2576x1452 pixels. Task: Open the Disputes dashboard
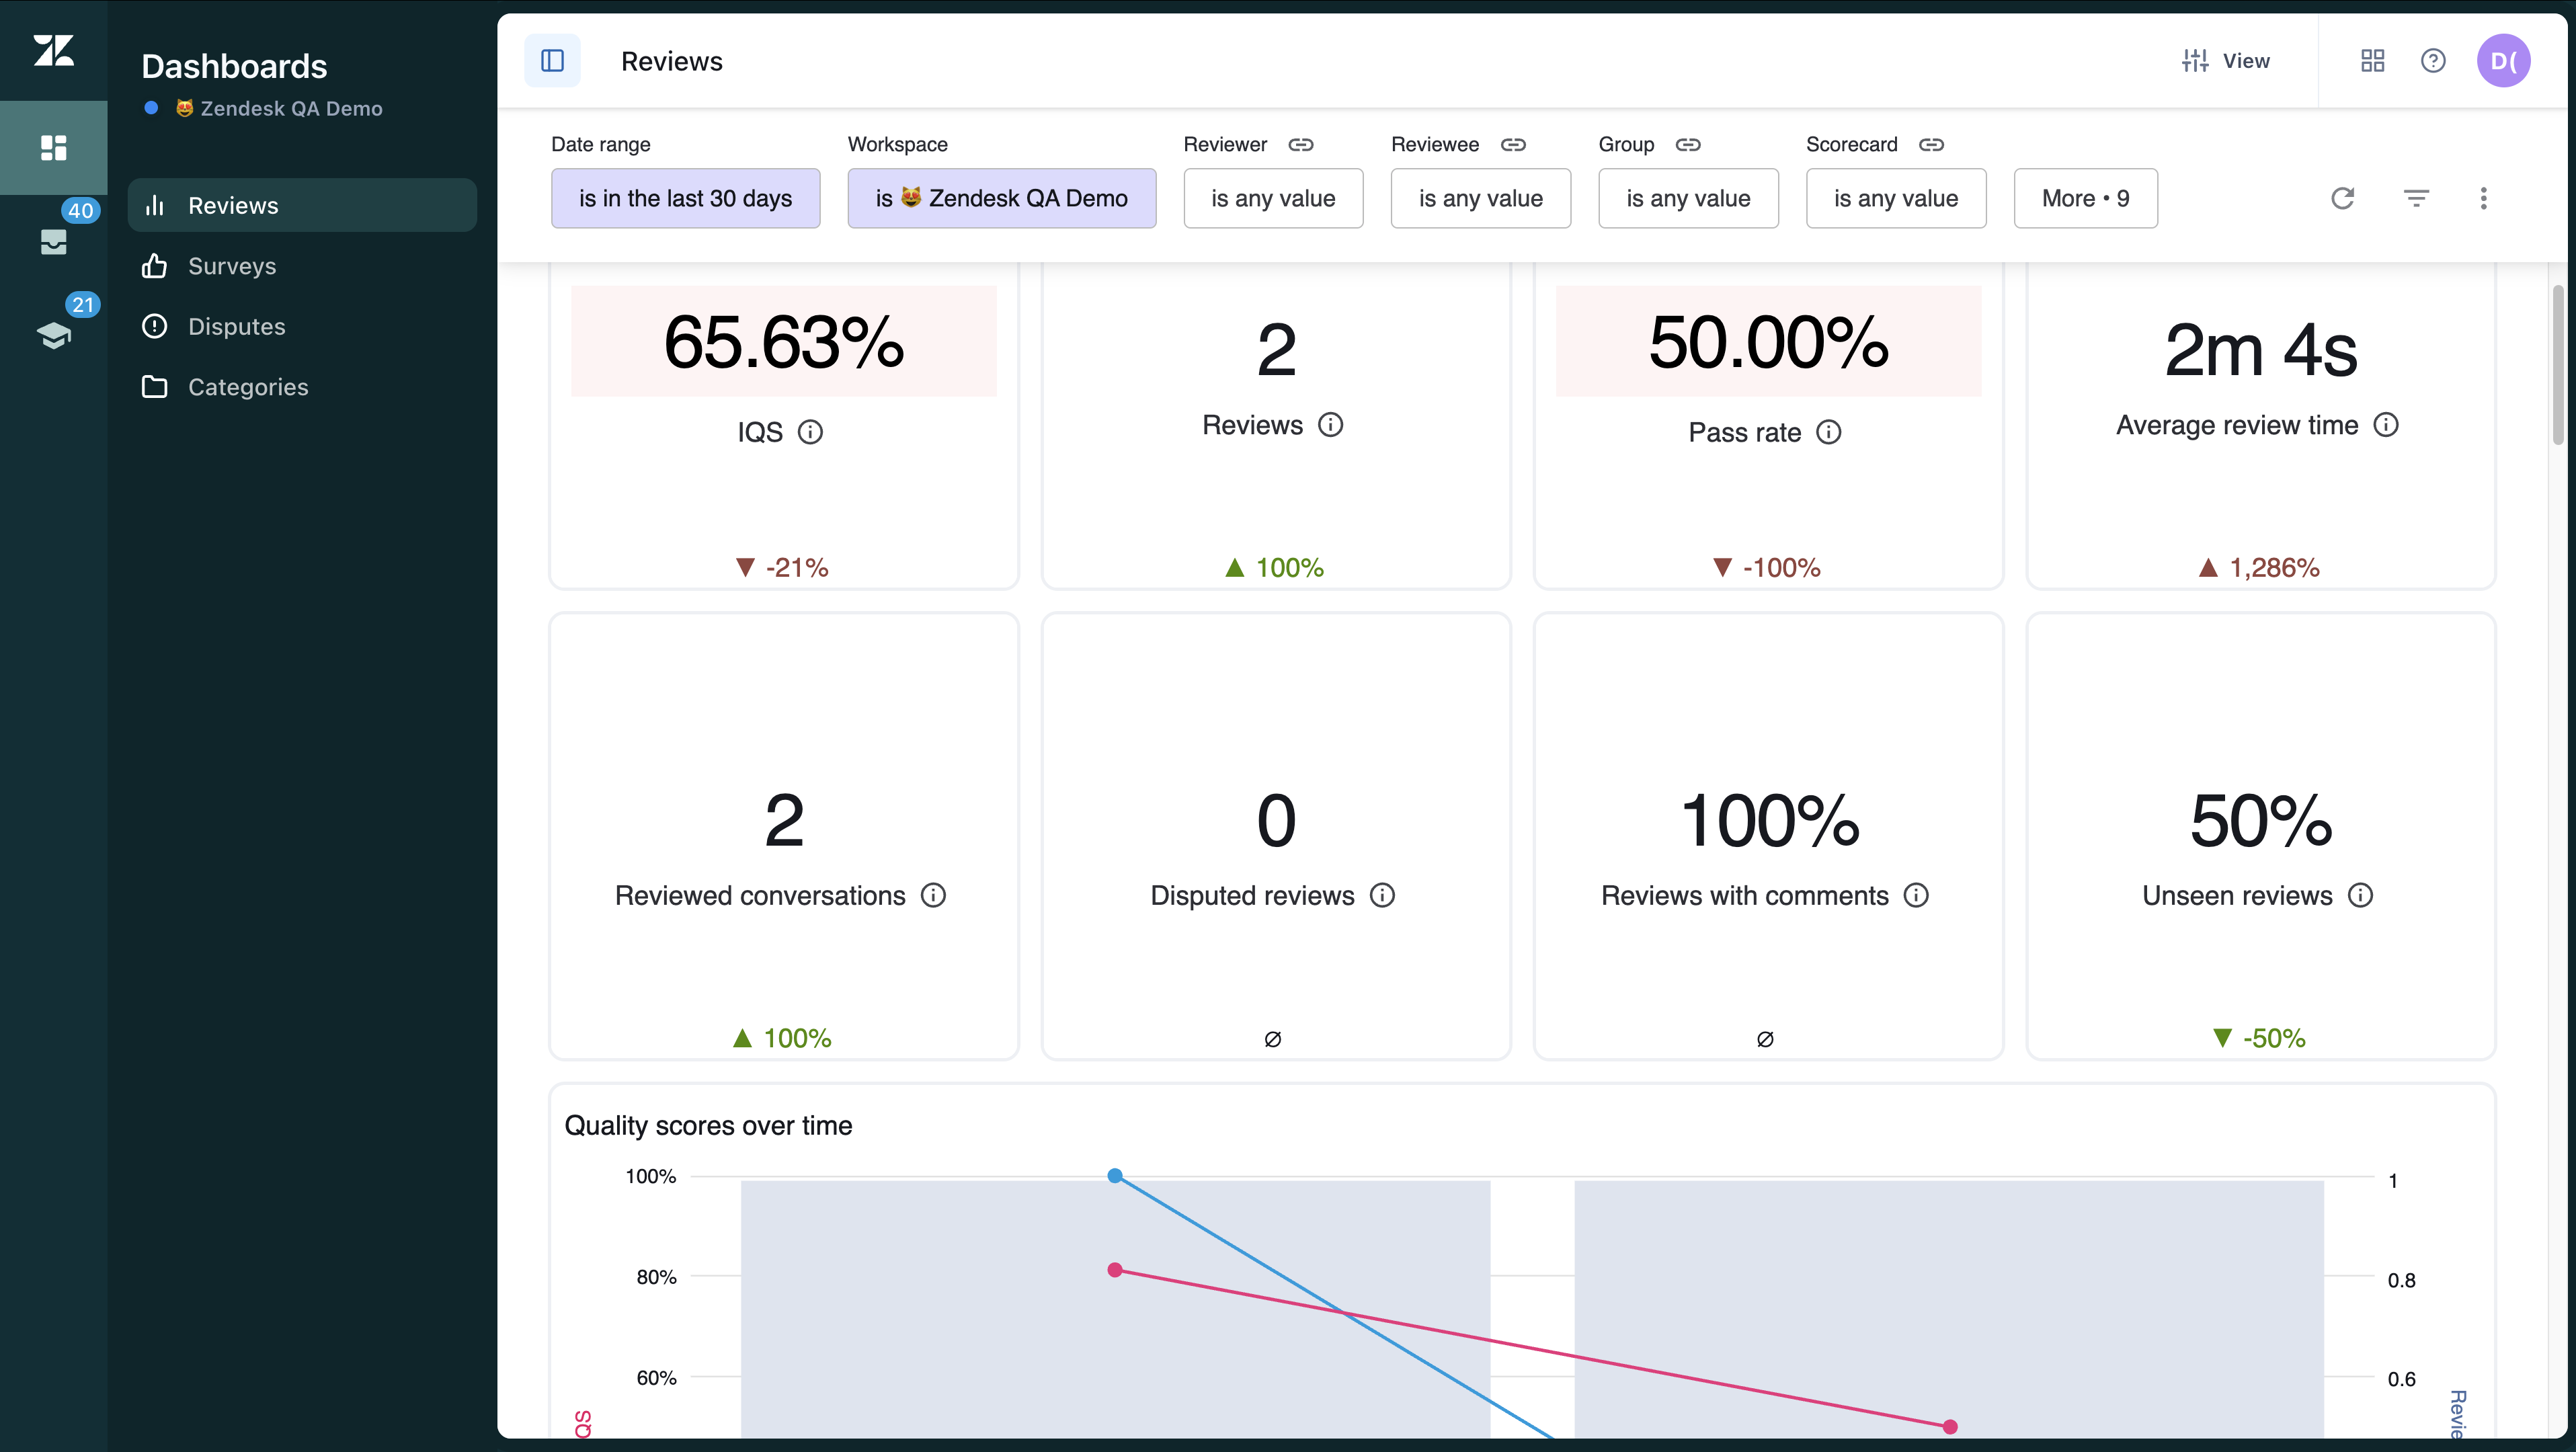[302, 326]
